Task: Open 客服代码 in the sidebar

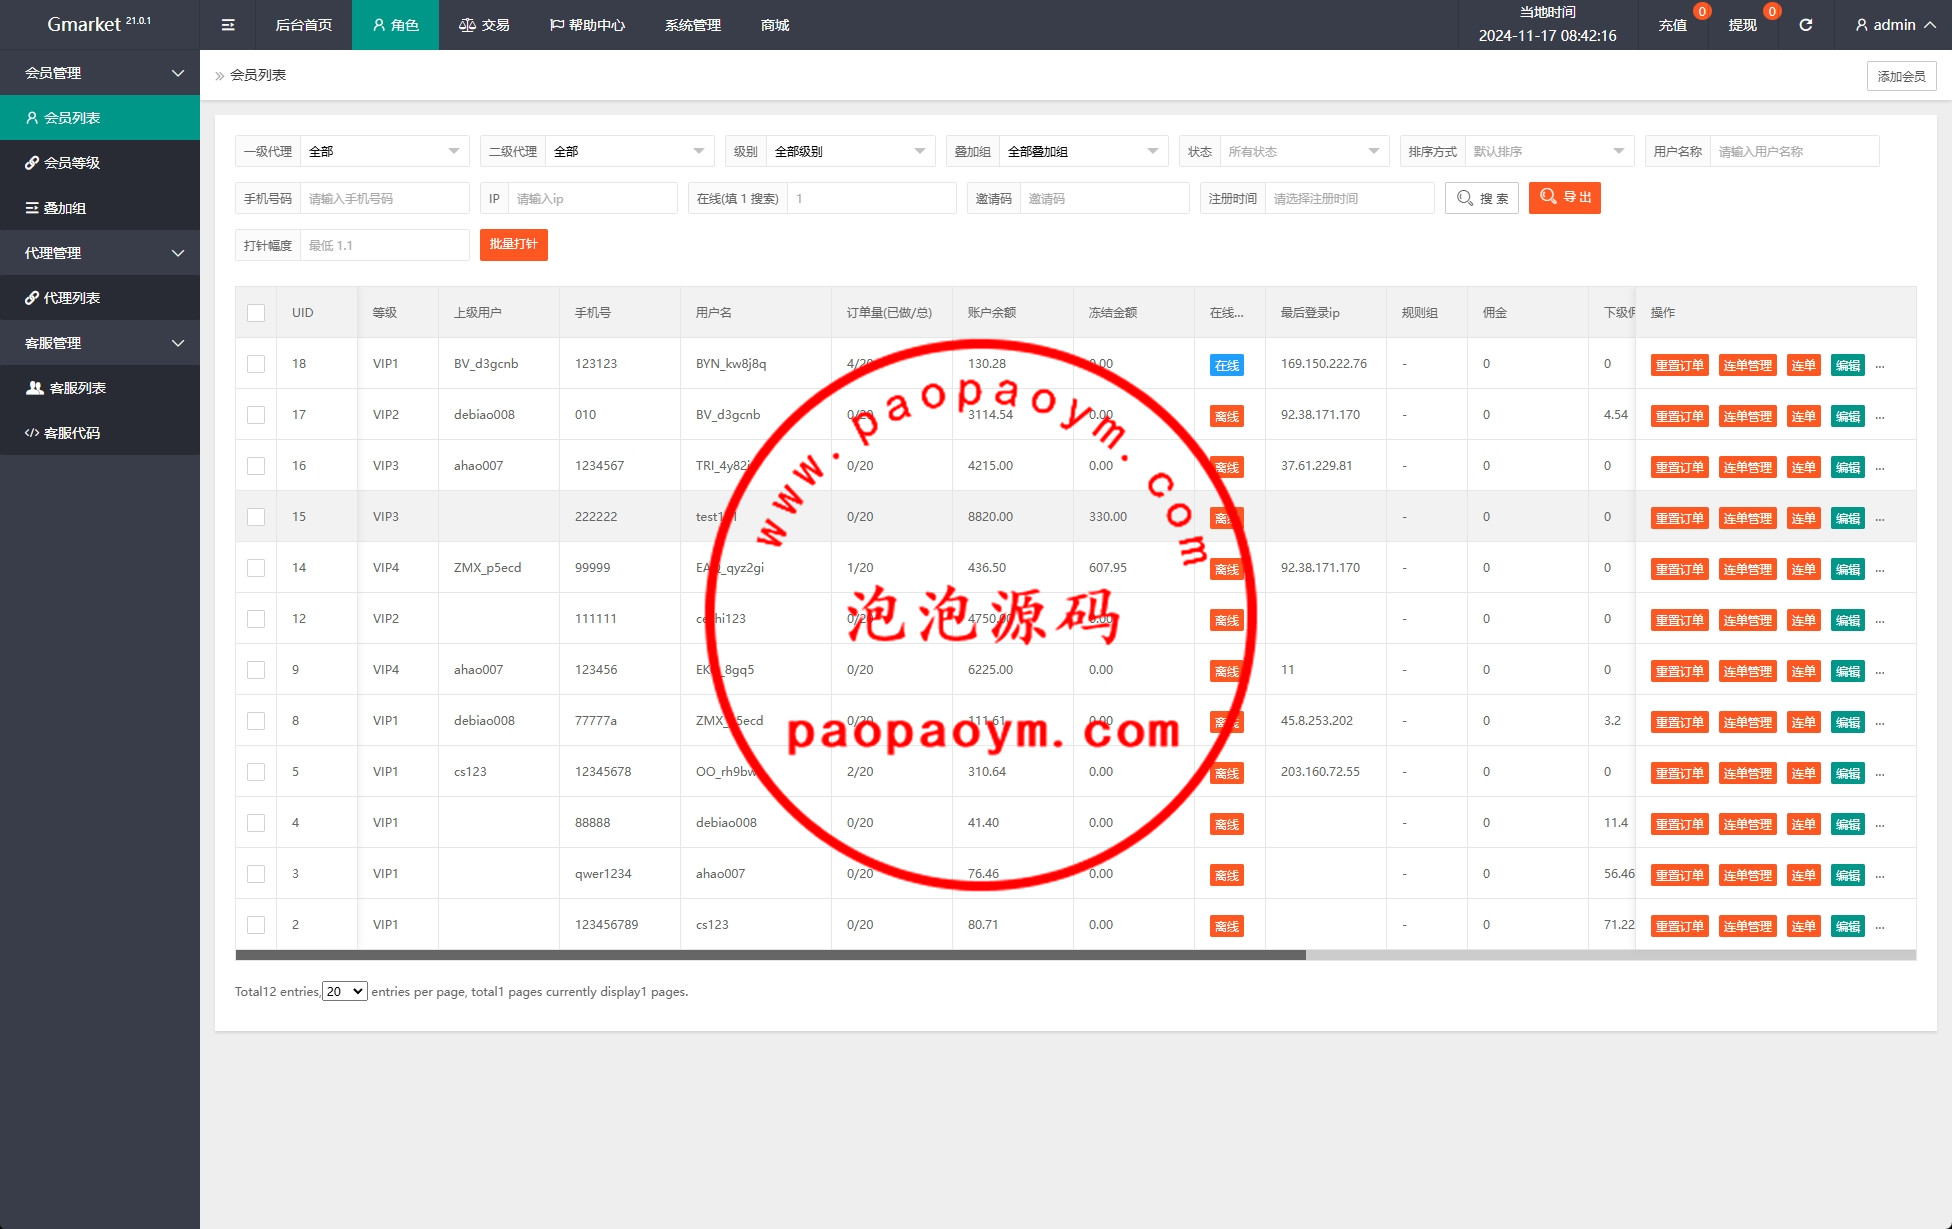Action: coord(100,433)
